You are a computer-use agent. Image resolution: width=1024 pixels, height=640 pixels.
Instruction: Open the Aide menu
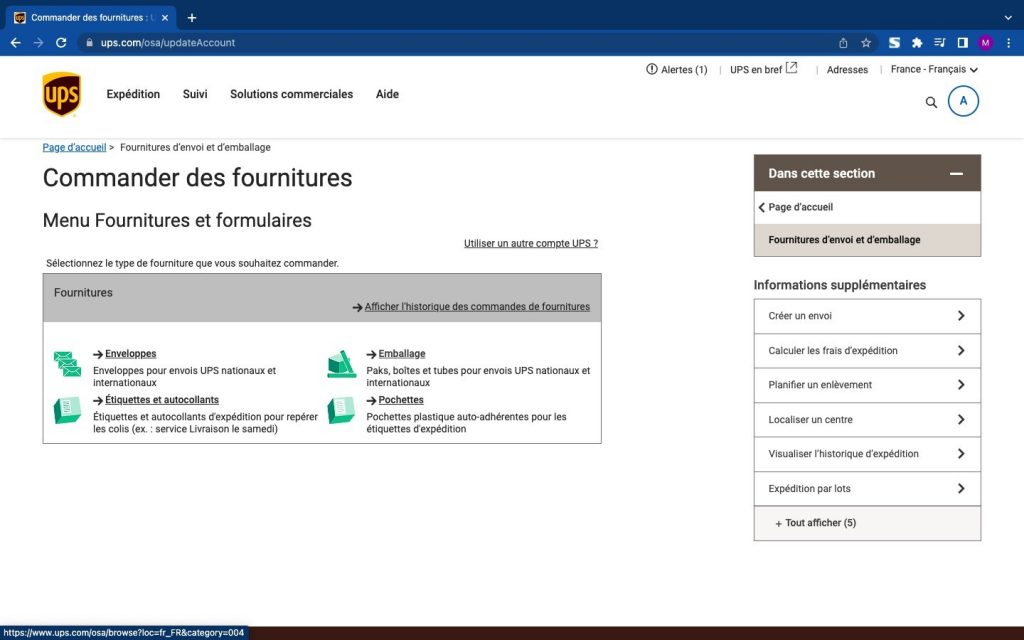point(387,94)
